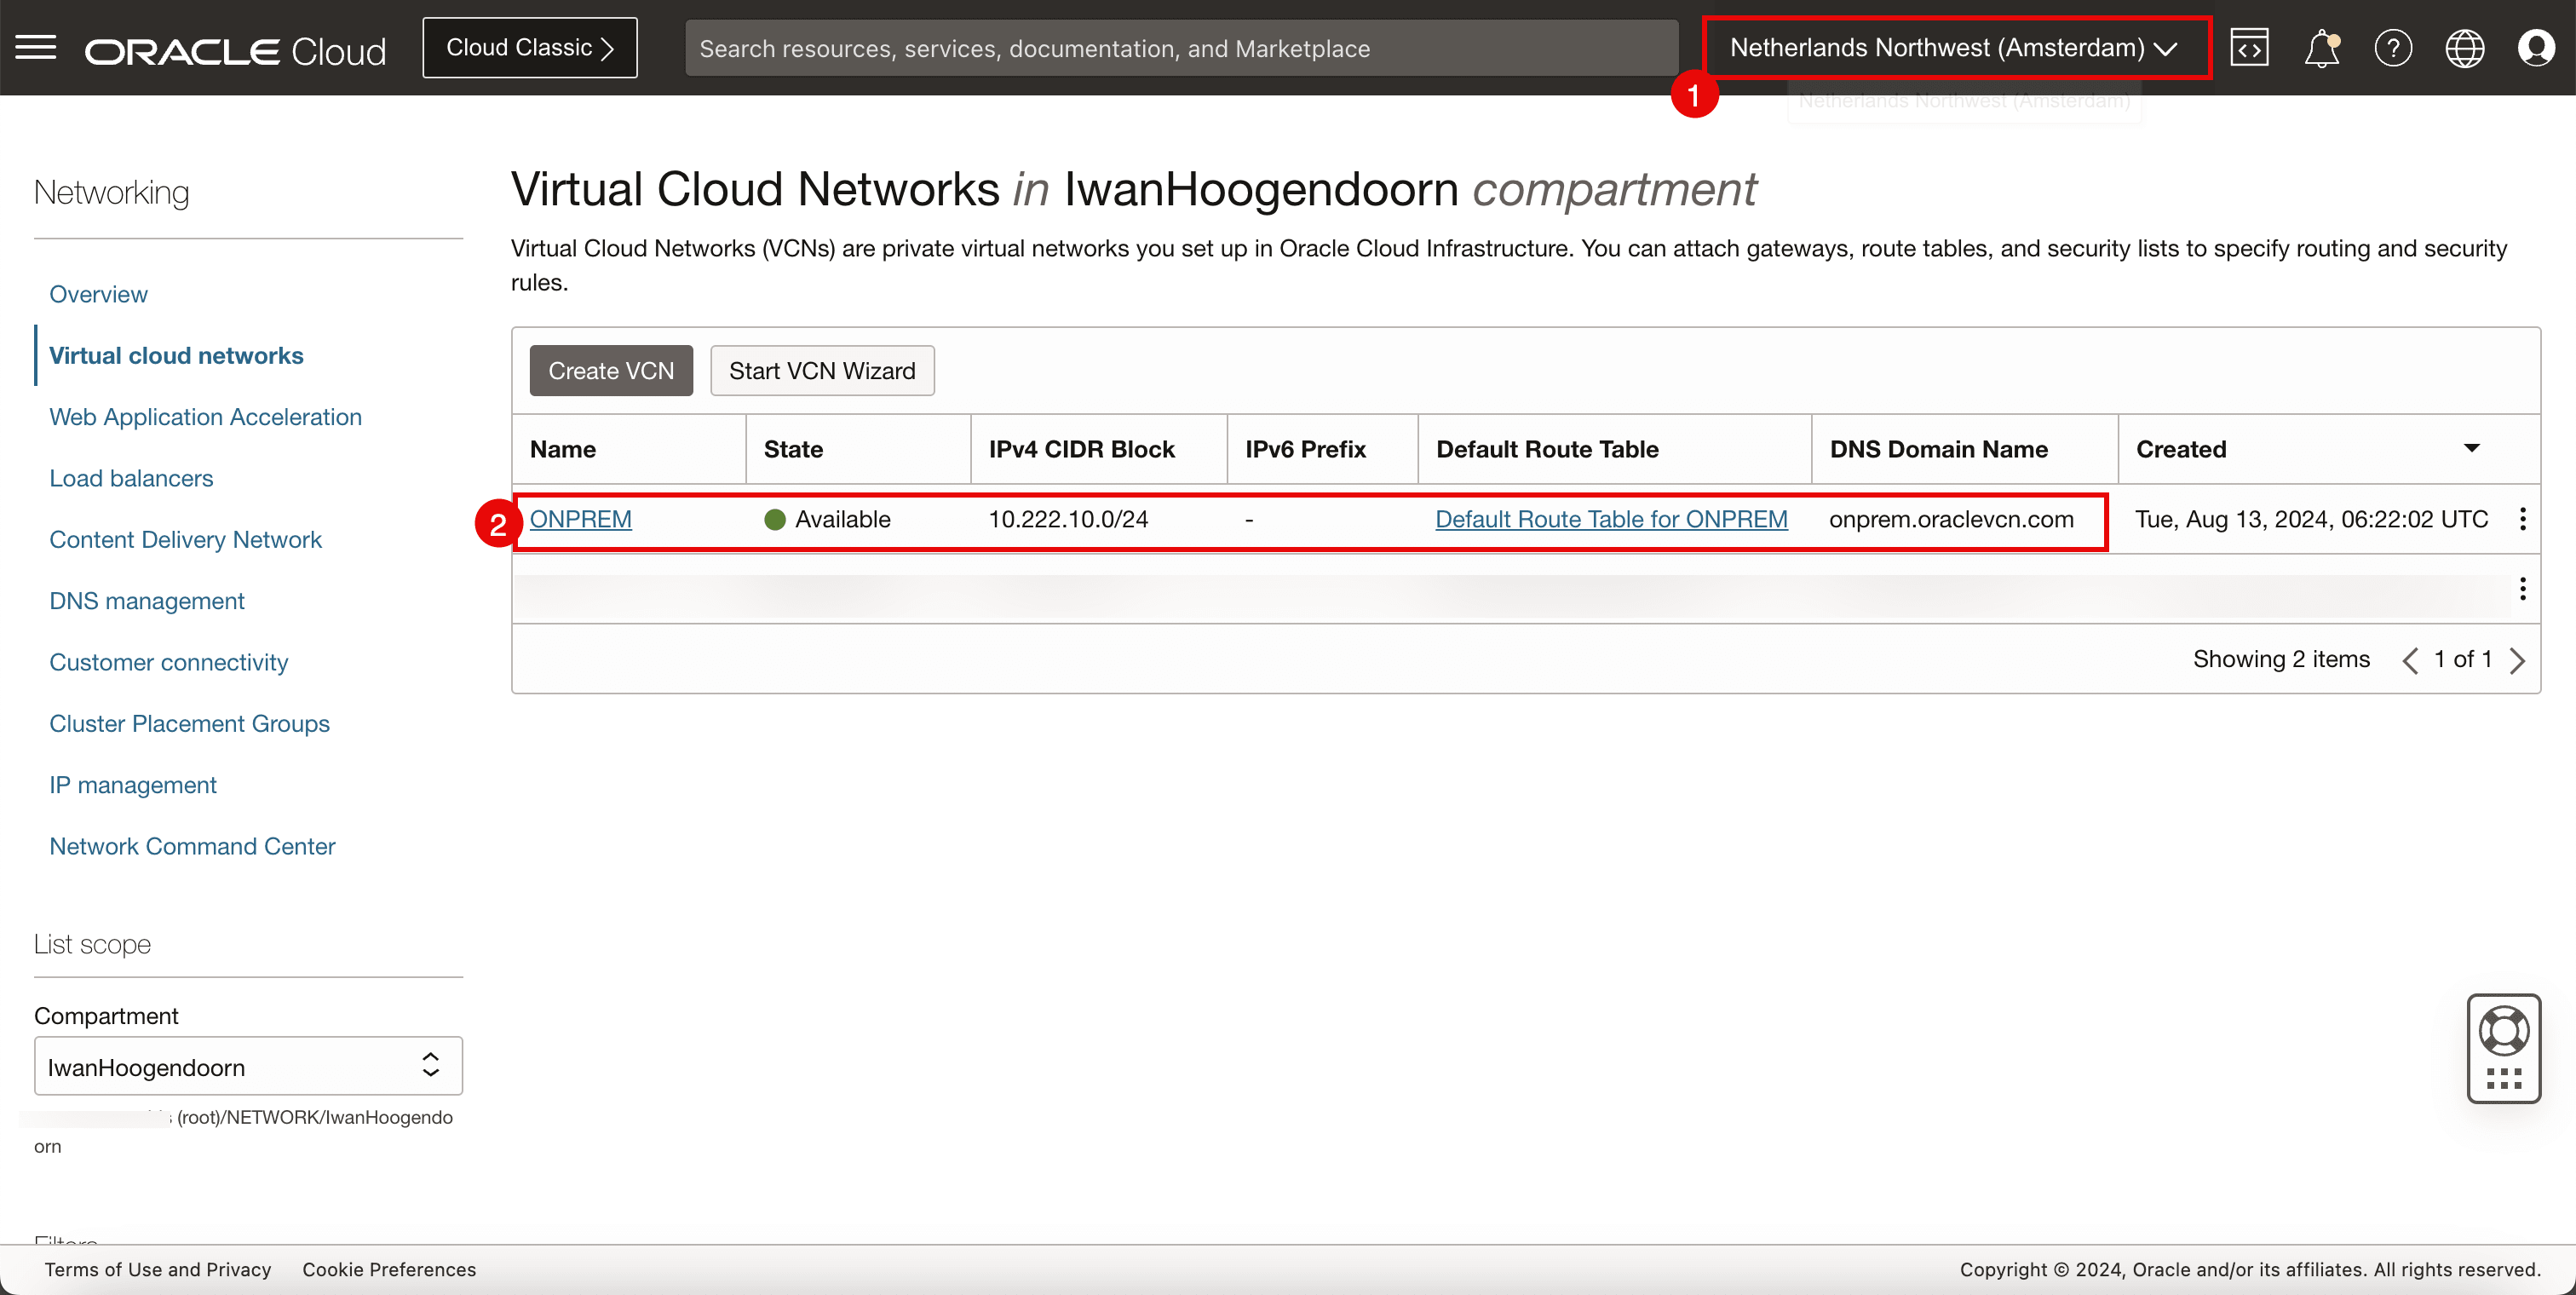The width and height of the screenshot is (2576, 1295).
Task: Open the ONPREM VCN link
Action: (580, 519)
